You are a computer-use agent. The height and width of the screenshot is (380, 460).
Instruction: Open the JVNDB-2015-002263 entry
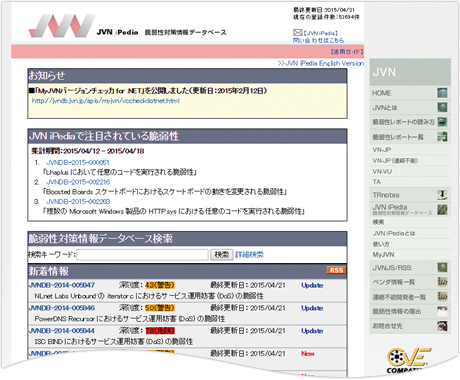(78, 202)
